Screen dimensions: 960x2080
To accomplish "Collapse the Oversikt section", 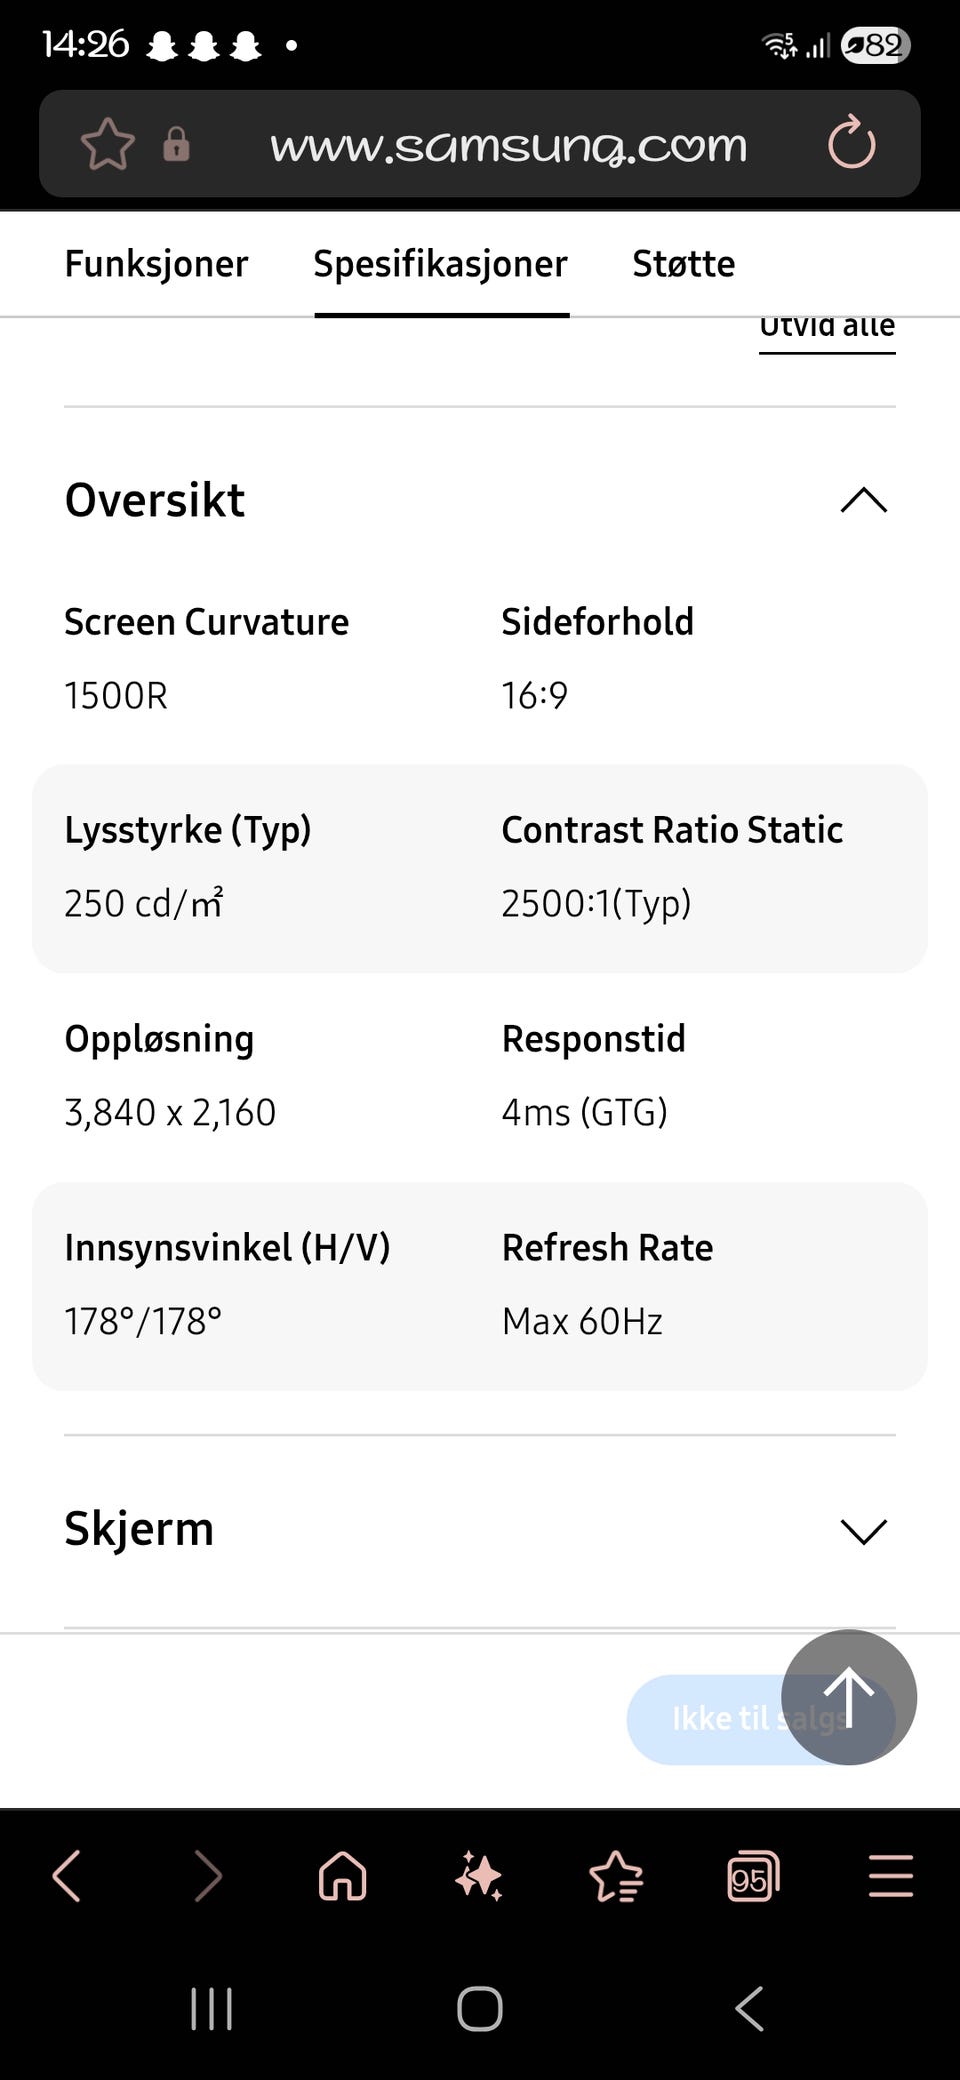I will click(863, 500).
